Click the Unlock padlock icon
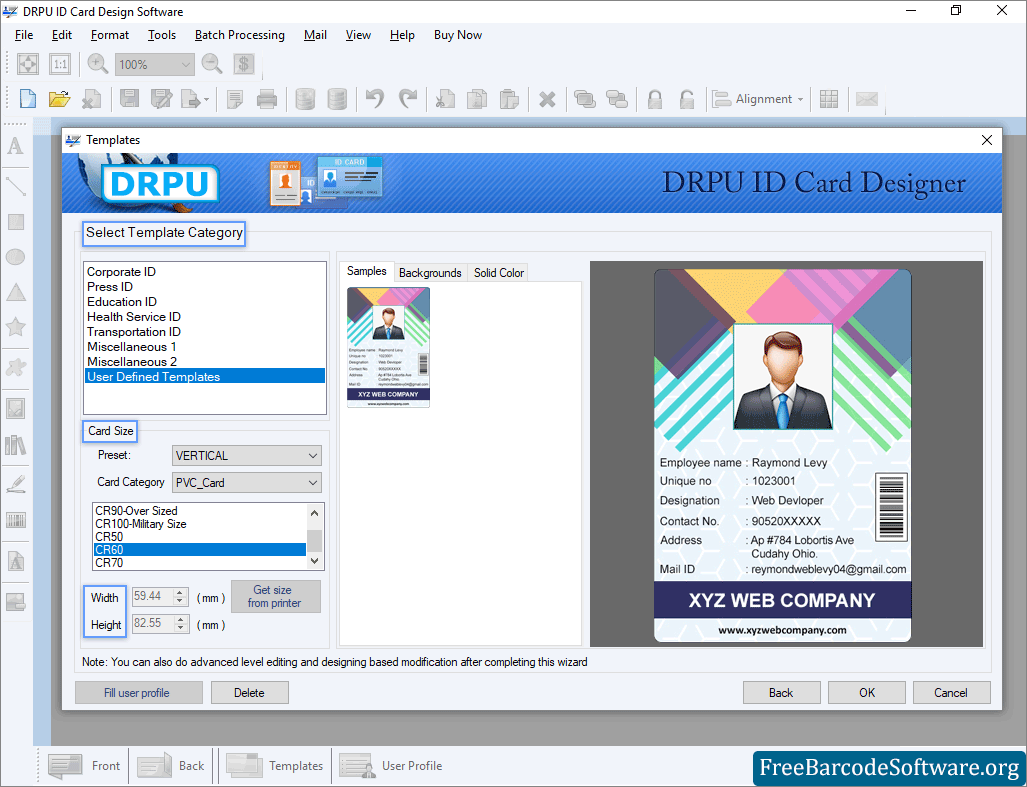This screenshot has height=787, width=1027. click(686, 99)
